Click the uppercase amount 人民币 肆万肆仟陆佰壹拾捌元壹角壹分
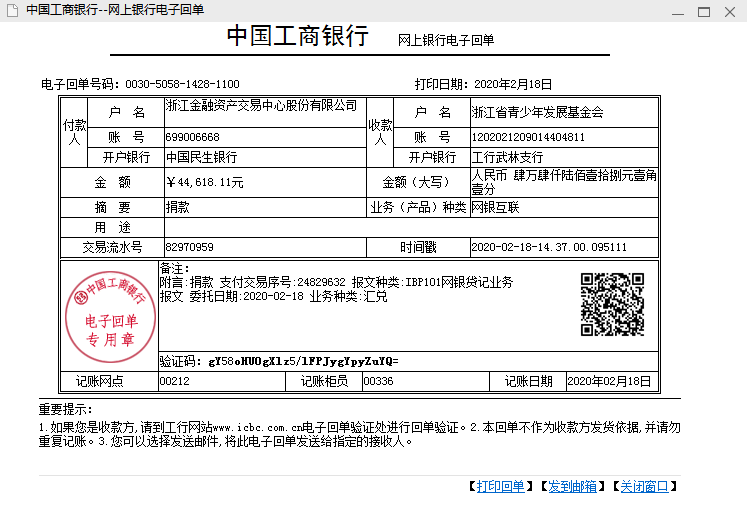 564,182
